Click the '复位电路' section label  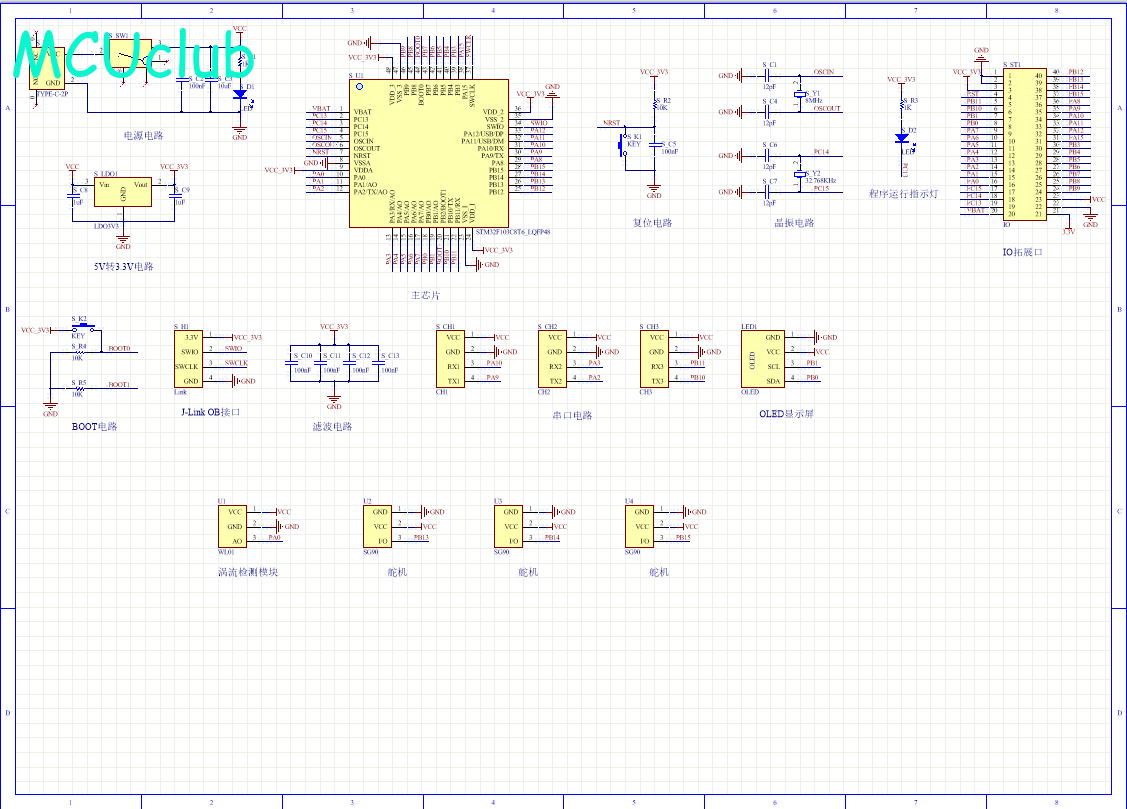pyautogui.click(x=653, y=223)
